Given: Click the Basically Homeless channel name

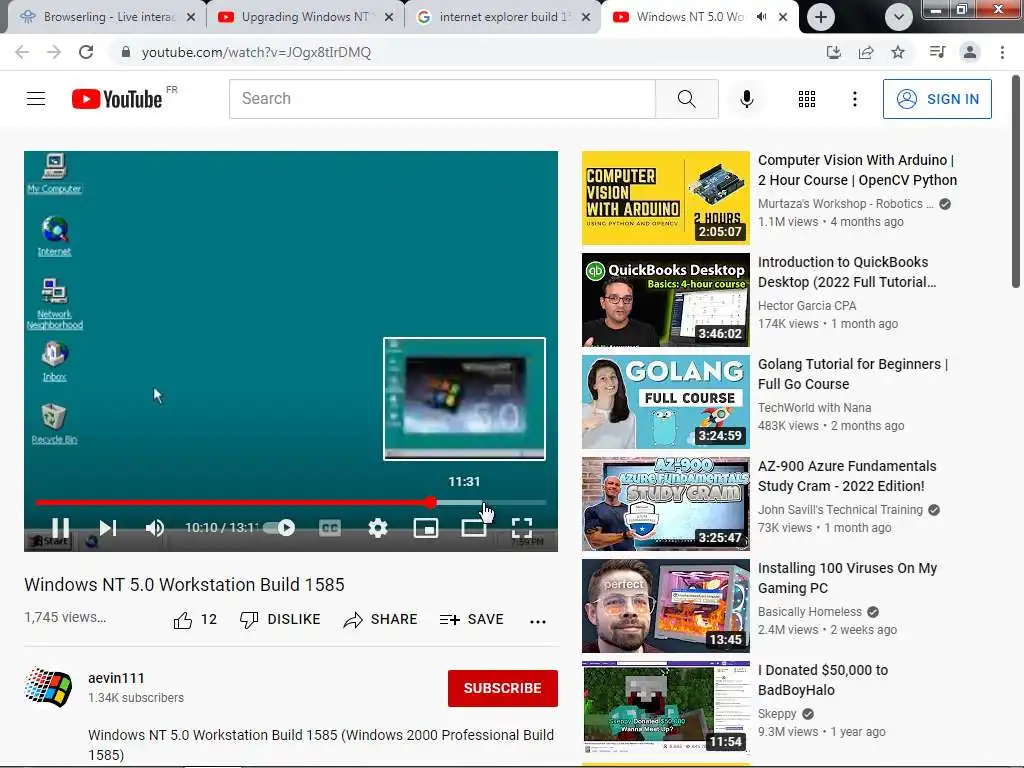Looking at the screenshot, I should pos(810,612).
